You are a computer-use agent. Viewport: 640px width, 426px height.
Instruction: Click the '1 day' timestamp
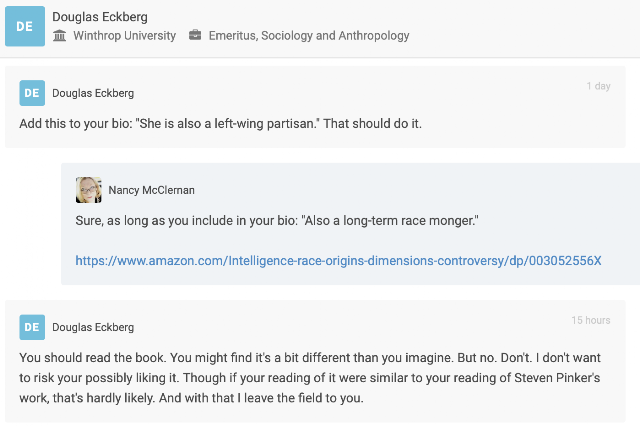[x=598, y=86]
